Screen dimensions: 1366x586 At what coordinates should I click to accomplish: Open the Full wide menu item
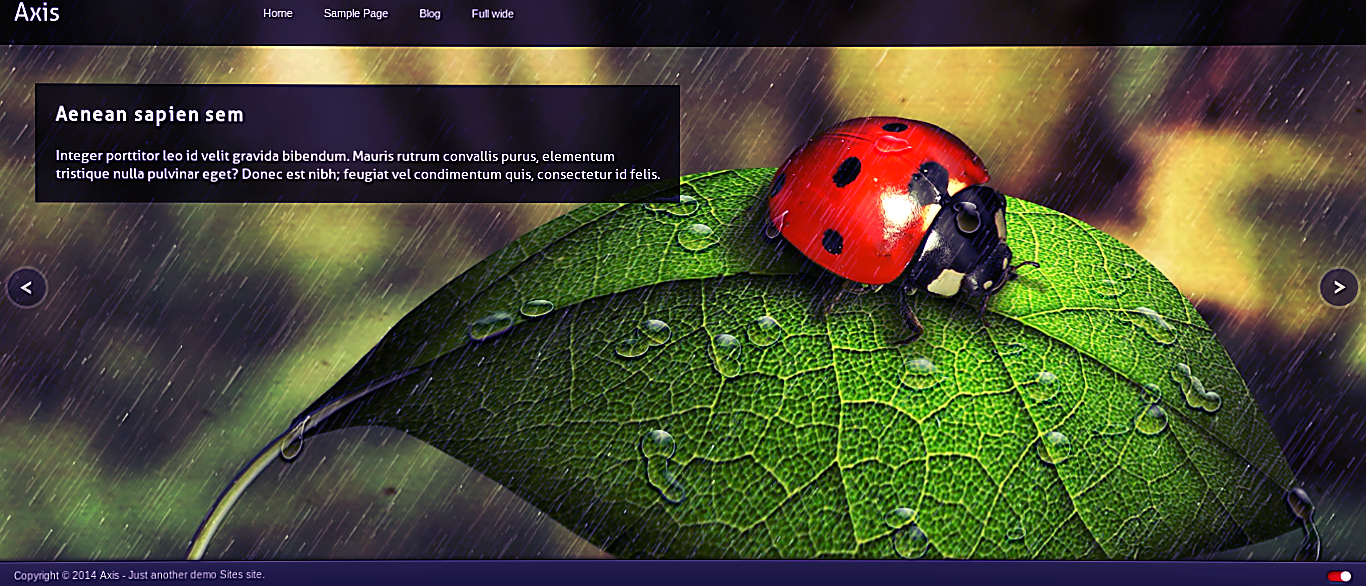(x=493, y=14)
